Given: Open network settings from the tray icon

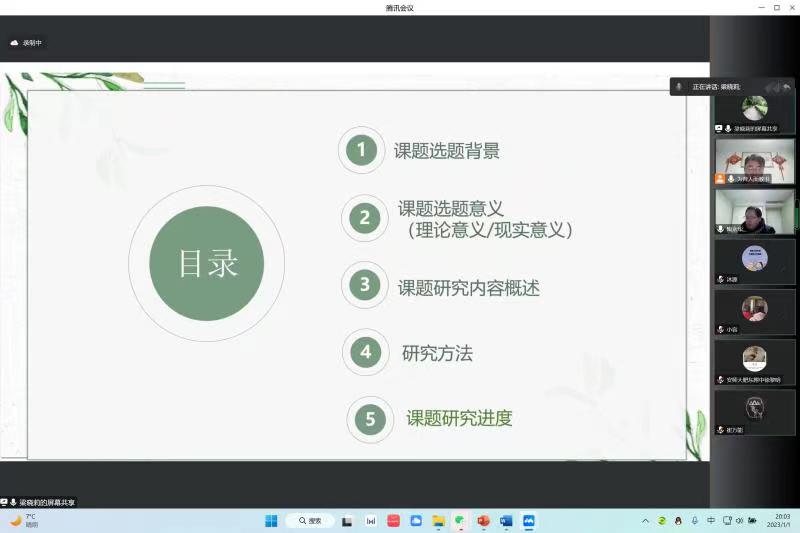Looking at the screenshot, I should click(x=727, y=521).
